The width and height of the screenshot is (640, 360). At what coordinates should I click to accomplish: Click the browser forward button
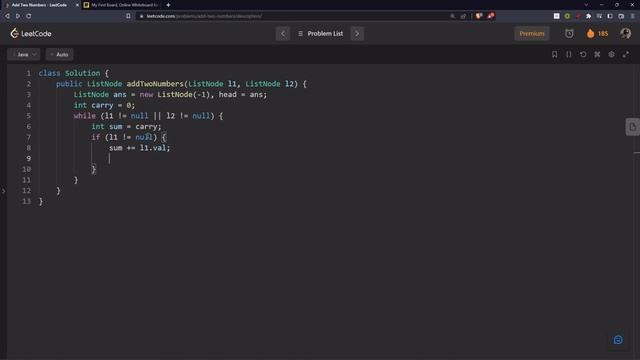[18, 16]
